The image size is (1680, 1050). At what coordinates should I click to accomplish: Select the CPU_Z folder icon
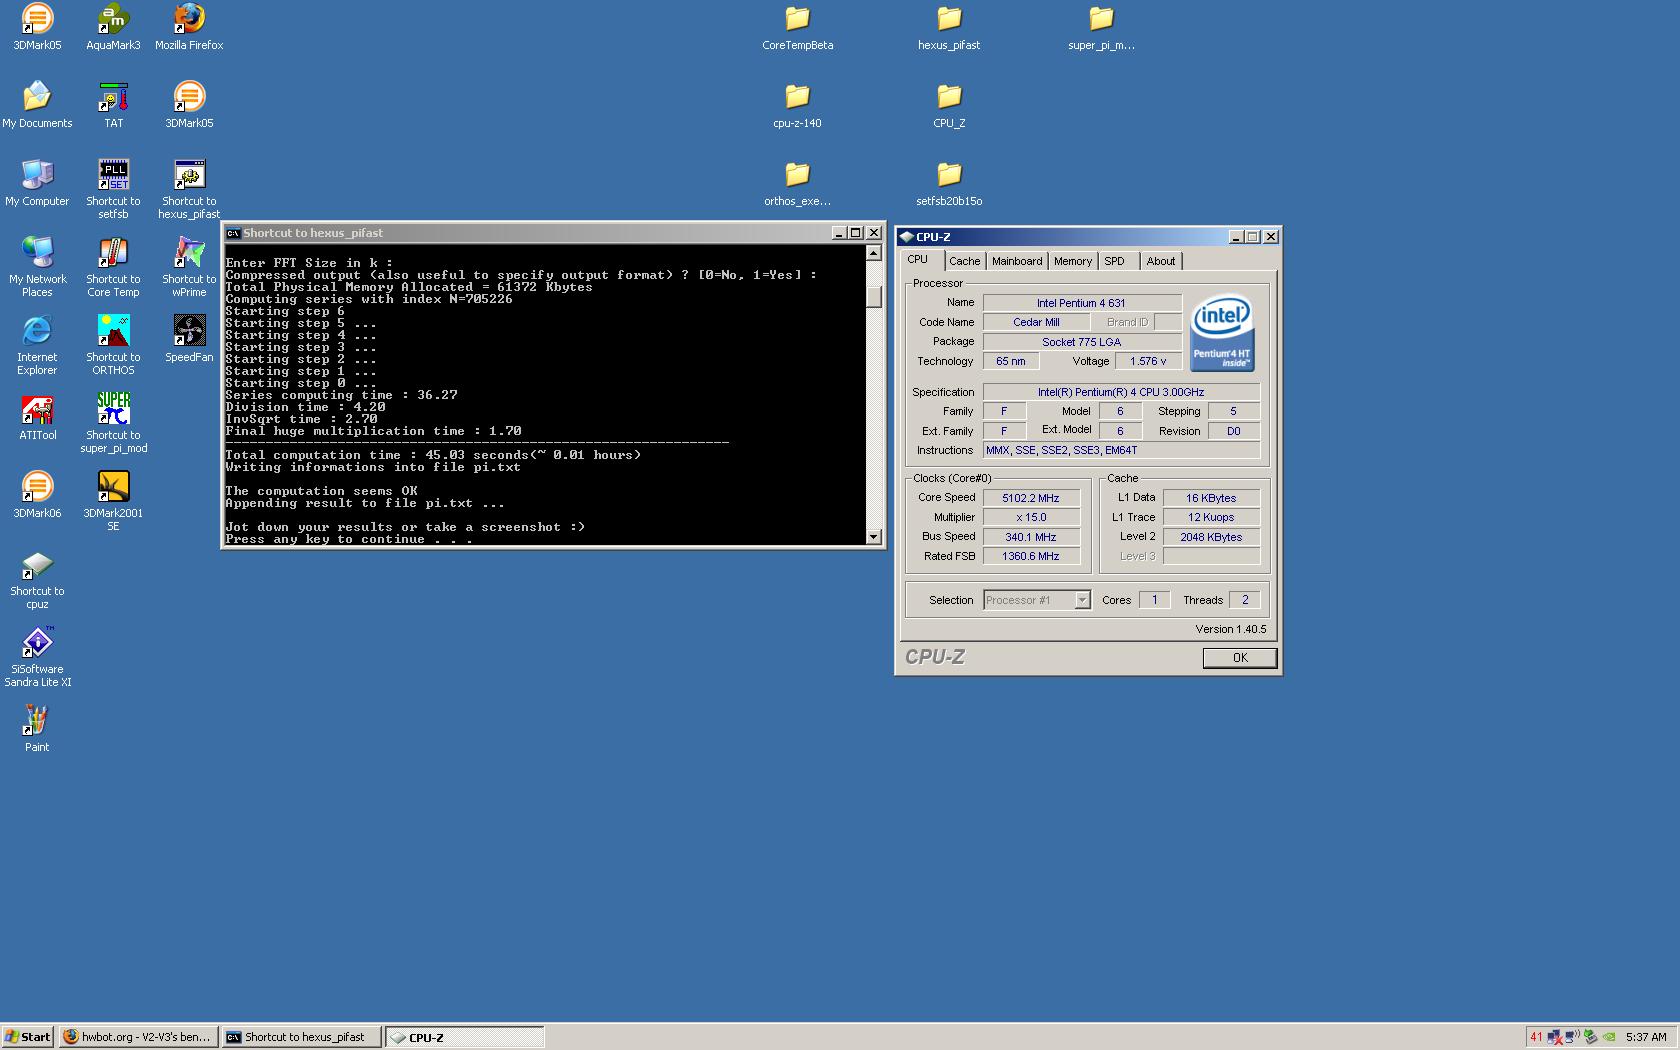pos(949,105)
